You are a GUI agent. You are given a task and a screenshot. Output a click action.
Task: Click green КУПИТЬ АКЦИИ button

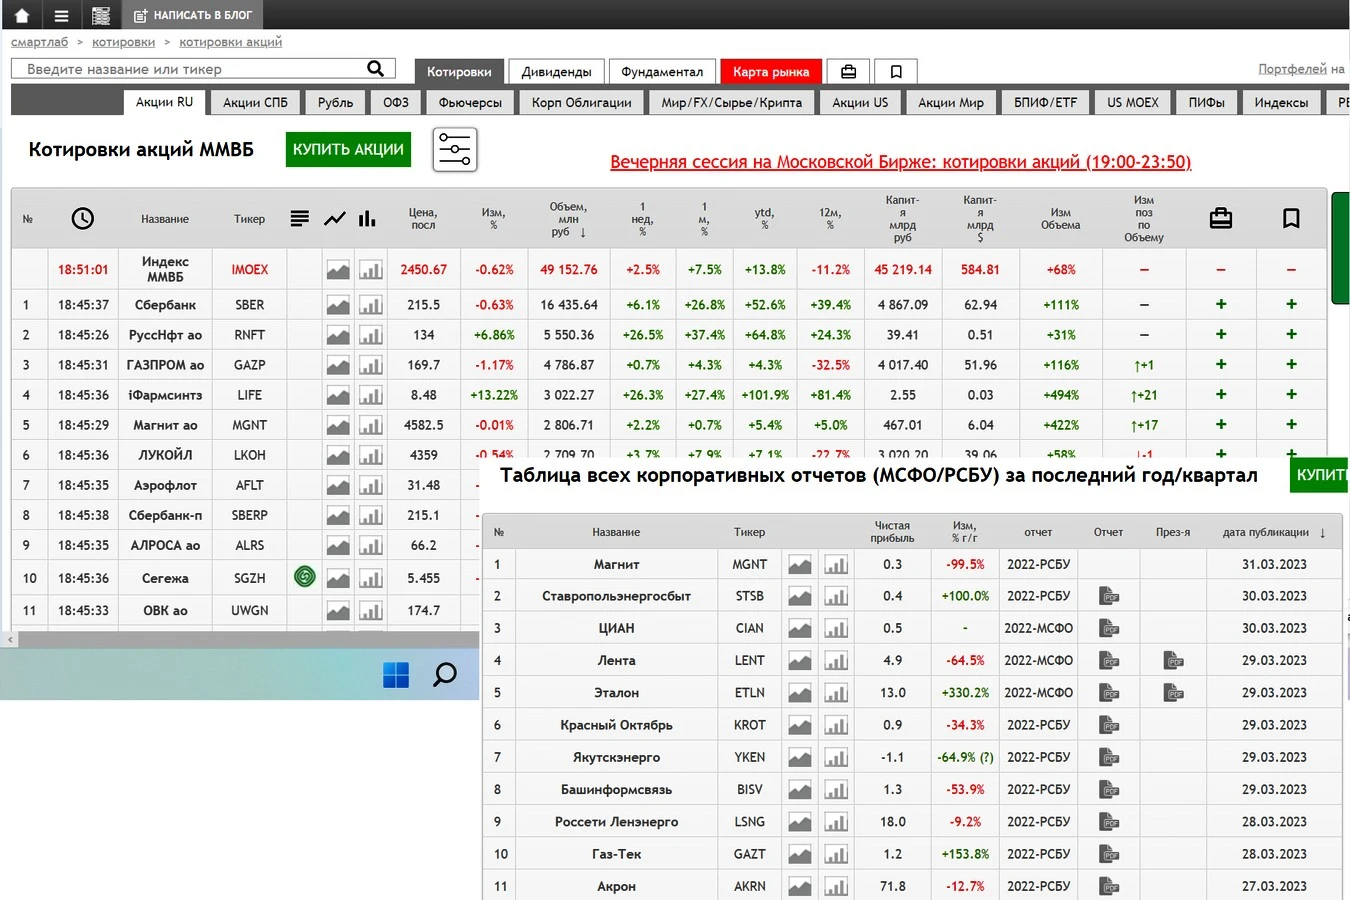point(348,149)
